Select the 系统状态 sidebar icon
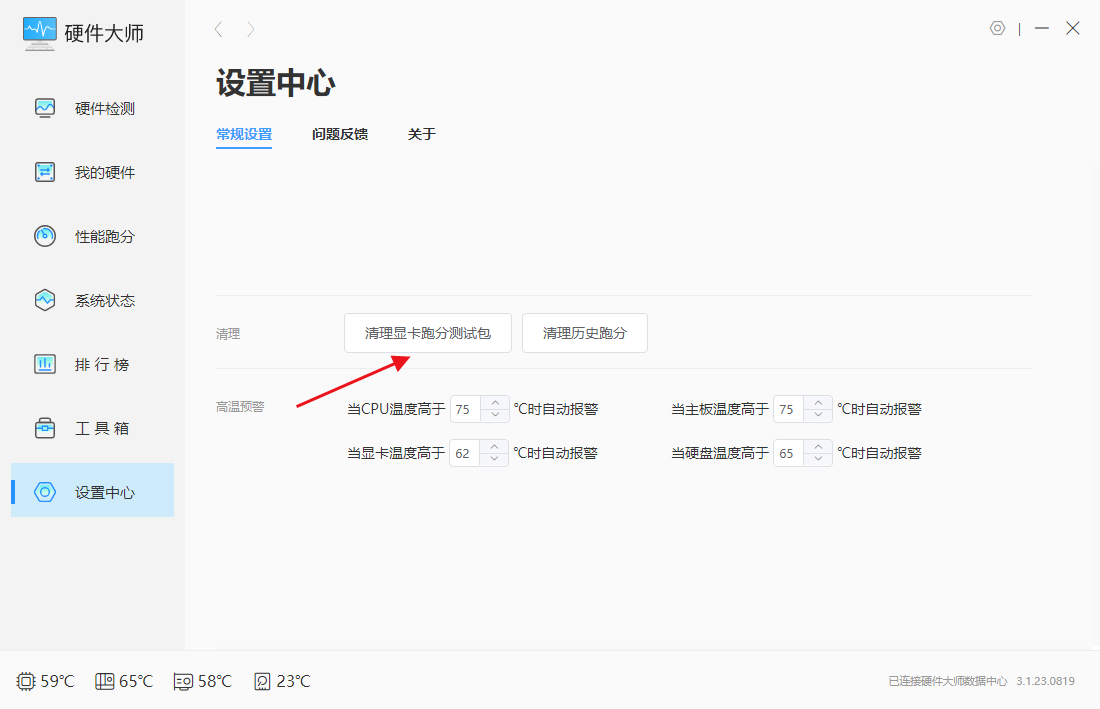This screenshot has width=1100, height=709. click(x=45, y=300)
